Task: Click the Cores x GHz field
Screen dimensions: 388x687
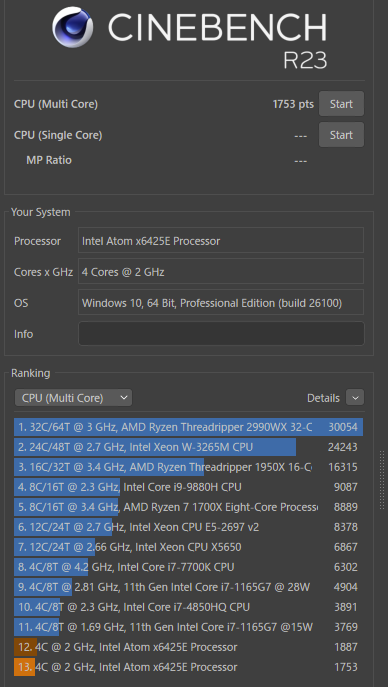Action: coord(221,271)
